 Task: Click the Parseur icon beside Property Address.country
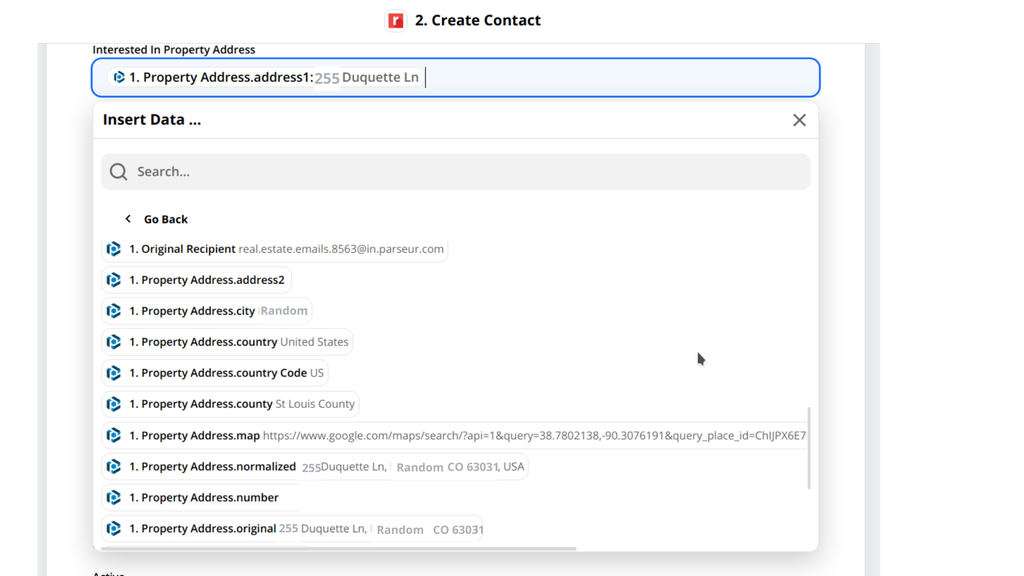click(113, 341)
